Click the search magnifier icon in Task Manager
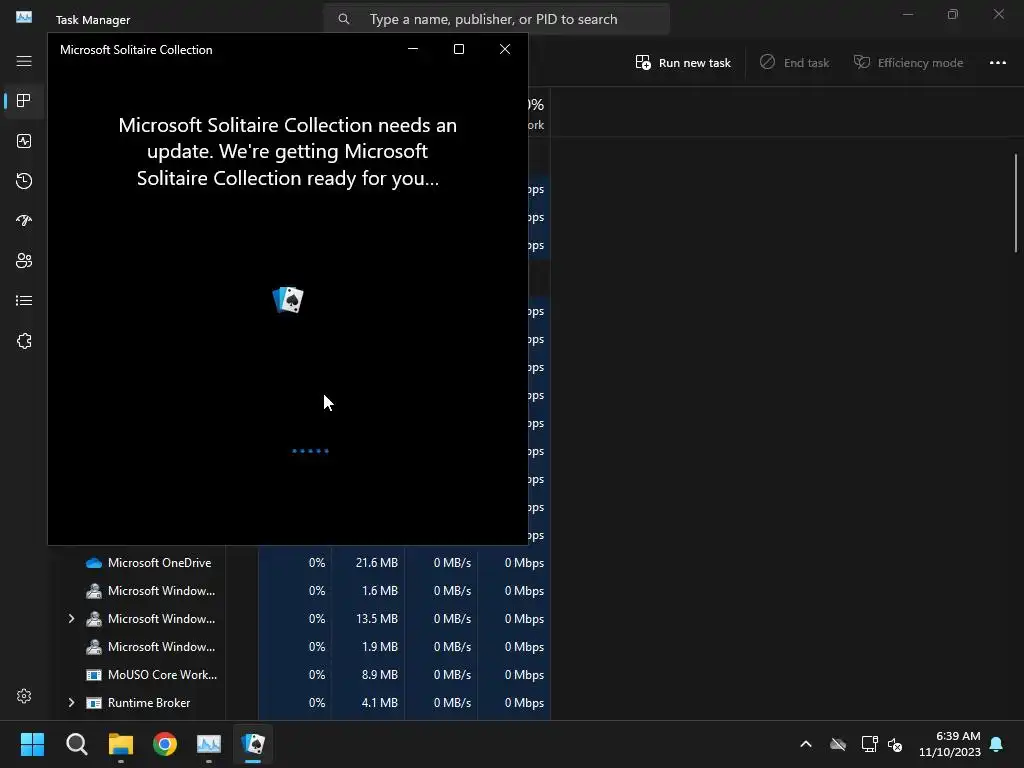1024x768 pixels. coord(344,20)
